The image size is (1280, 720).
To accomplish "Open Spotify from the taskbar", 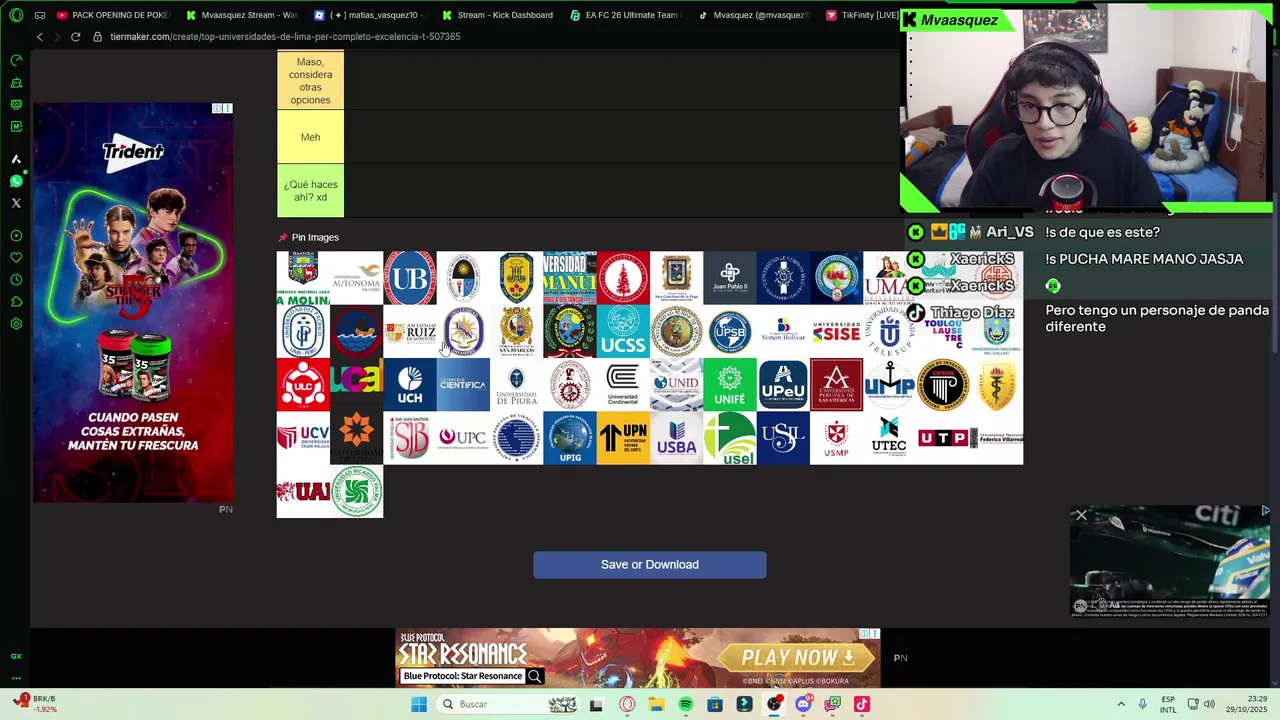I will pos(686,704).
